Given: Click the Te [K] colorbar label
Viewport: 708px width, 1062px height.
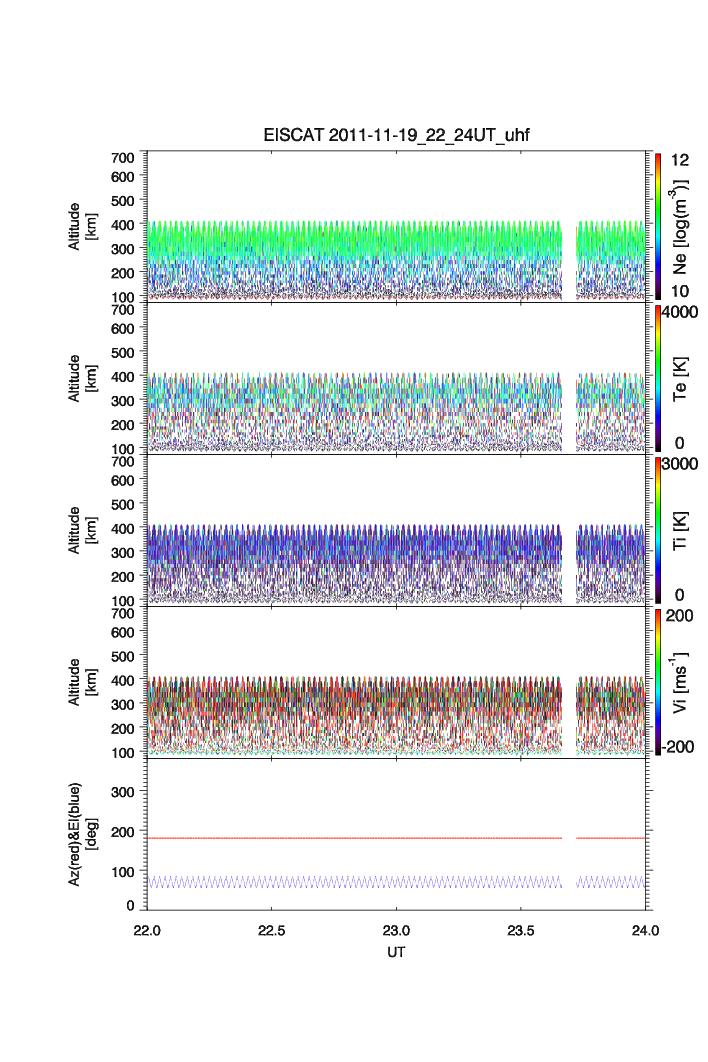Looking at the screenshot, I should pos(681,378).
